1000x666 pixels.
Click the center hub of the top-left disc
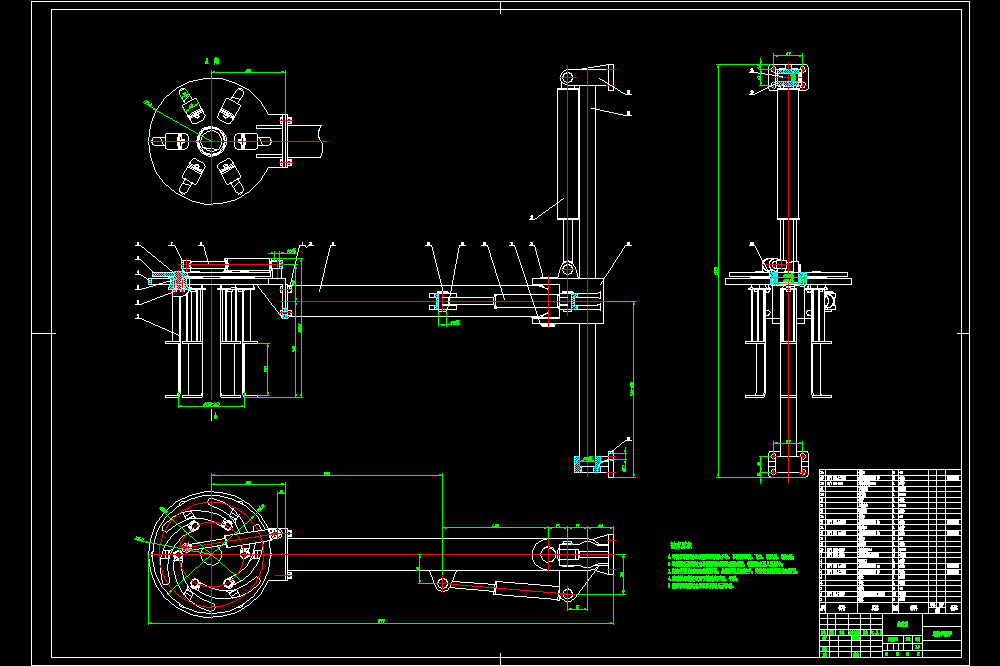210,142
